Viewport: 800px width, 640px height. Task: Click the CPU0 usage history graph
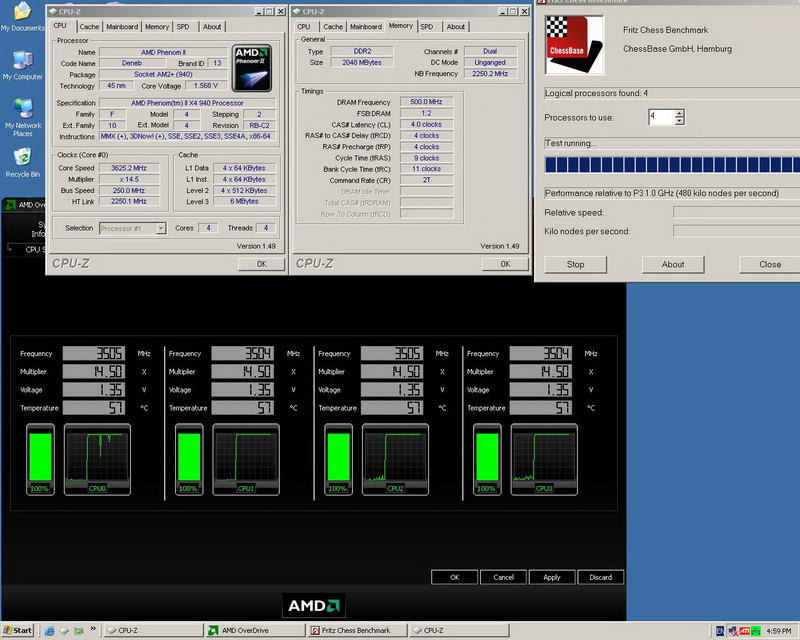click(97, 459)
